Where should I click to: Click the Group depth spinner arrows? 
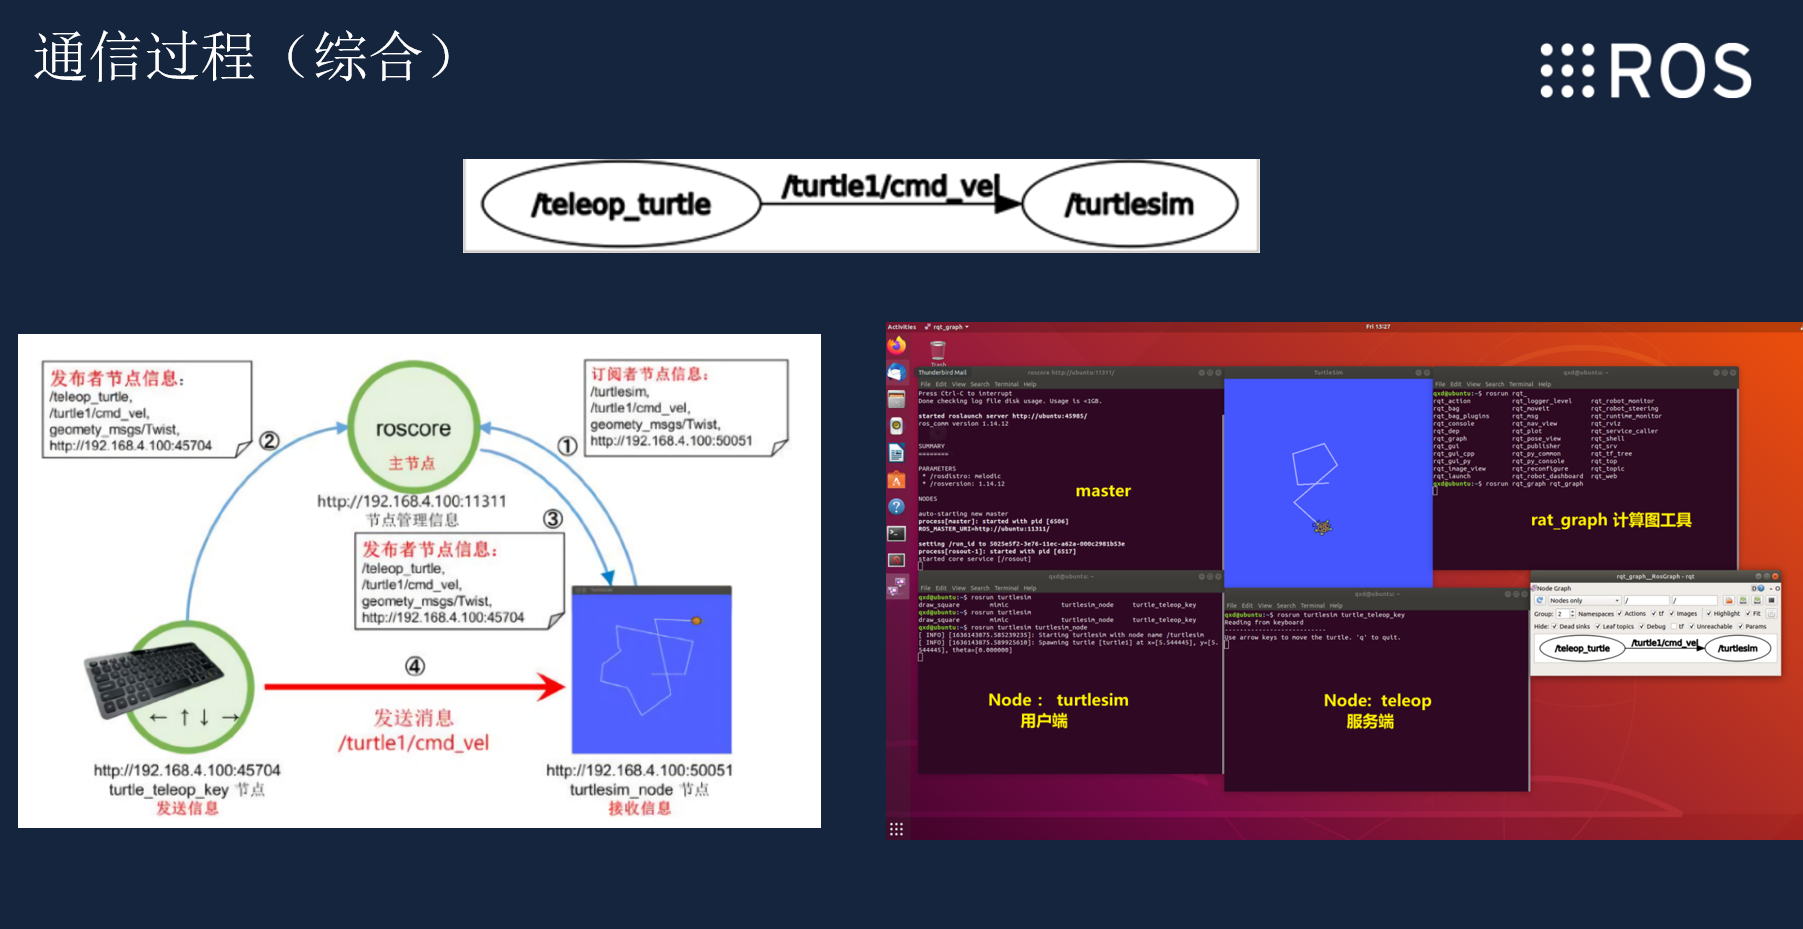pyautogui.click(x=1572, y=614)
